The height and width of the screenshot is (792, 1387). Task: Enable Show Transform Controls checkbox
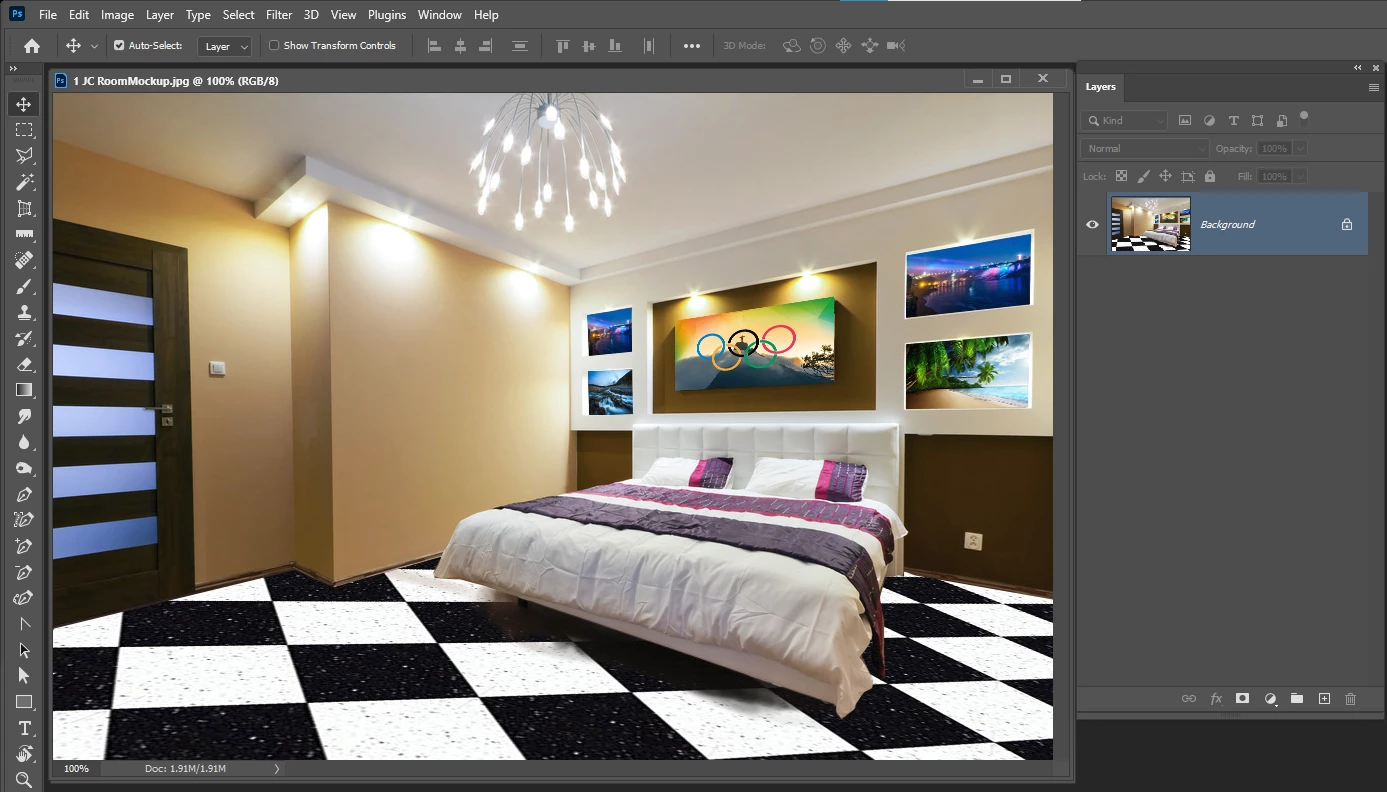[274, 46]
